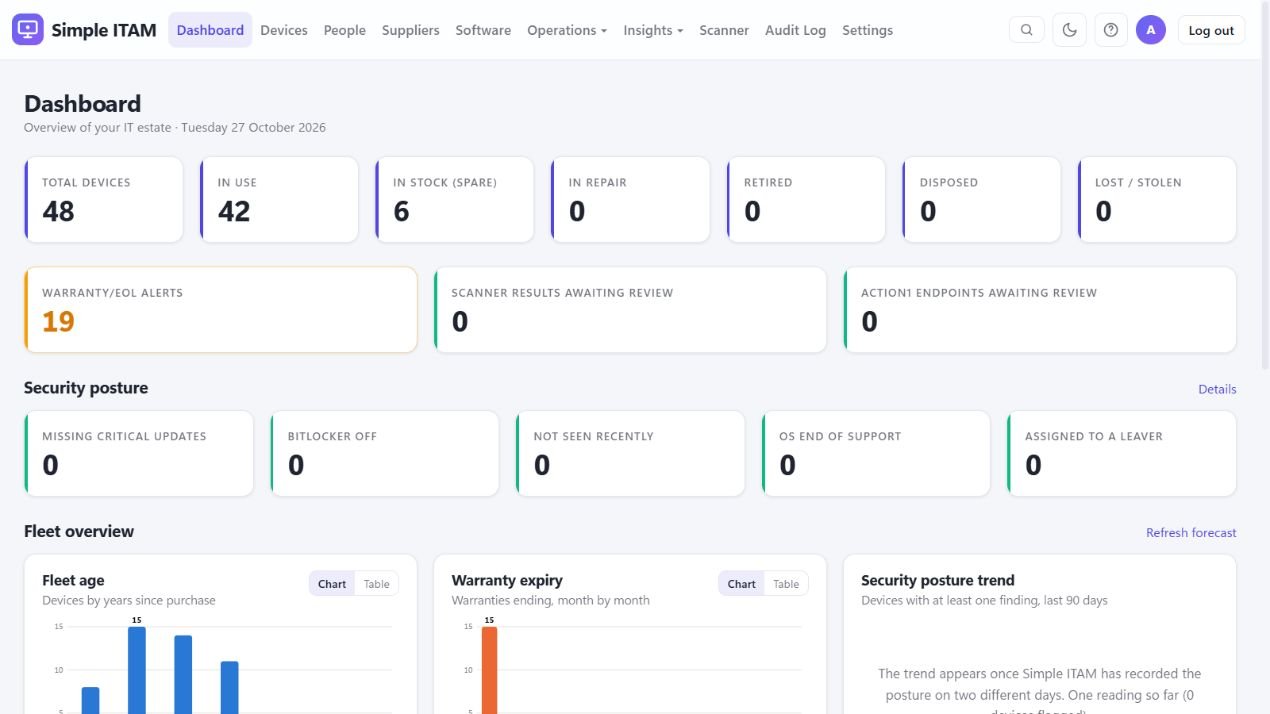The width and height of the screenshot is (1270, 714).
Task: Click the page vertical scrollbar
Action: coord(1265,185)
